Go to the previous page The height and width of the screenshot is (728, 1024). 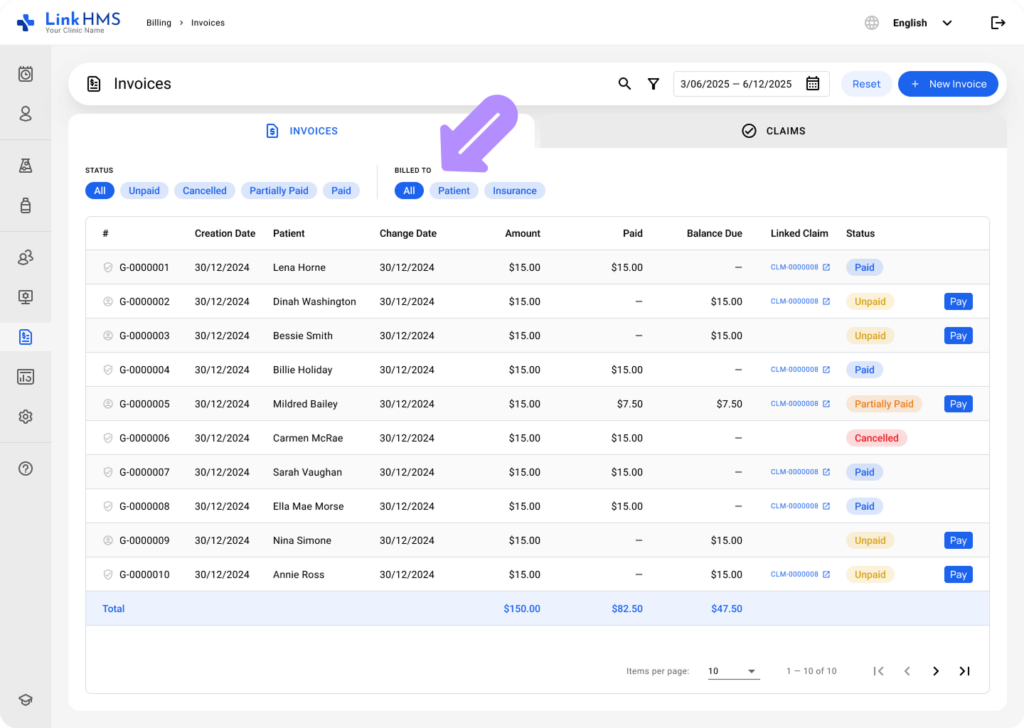click(x=907, y=671)
